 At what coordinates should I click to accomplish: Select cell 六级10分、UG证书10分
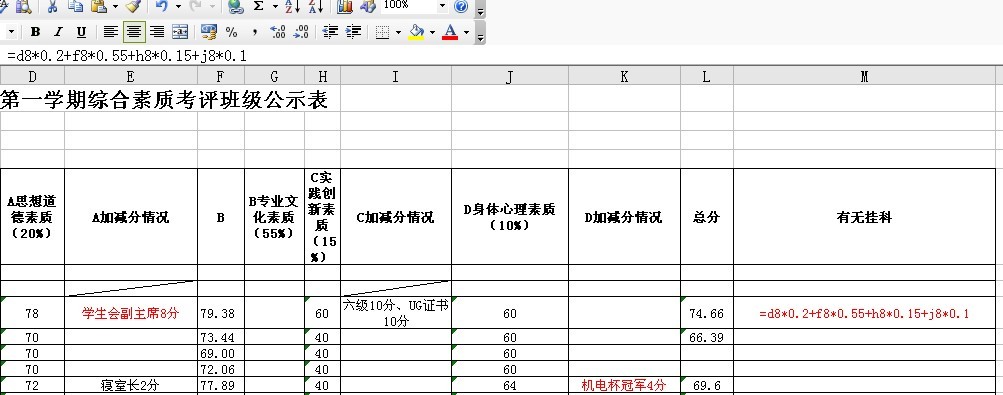396,313
